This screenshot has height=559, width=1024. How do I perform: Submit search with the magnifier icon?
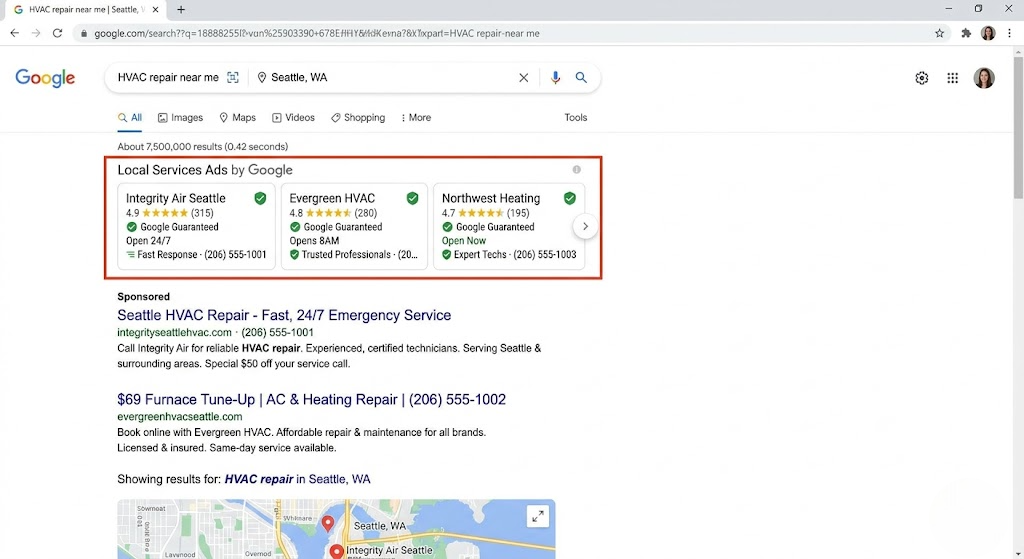point(581,78)
